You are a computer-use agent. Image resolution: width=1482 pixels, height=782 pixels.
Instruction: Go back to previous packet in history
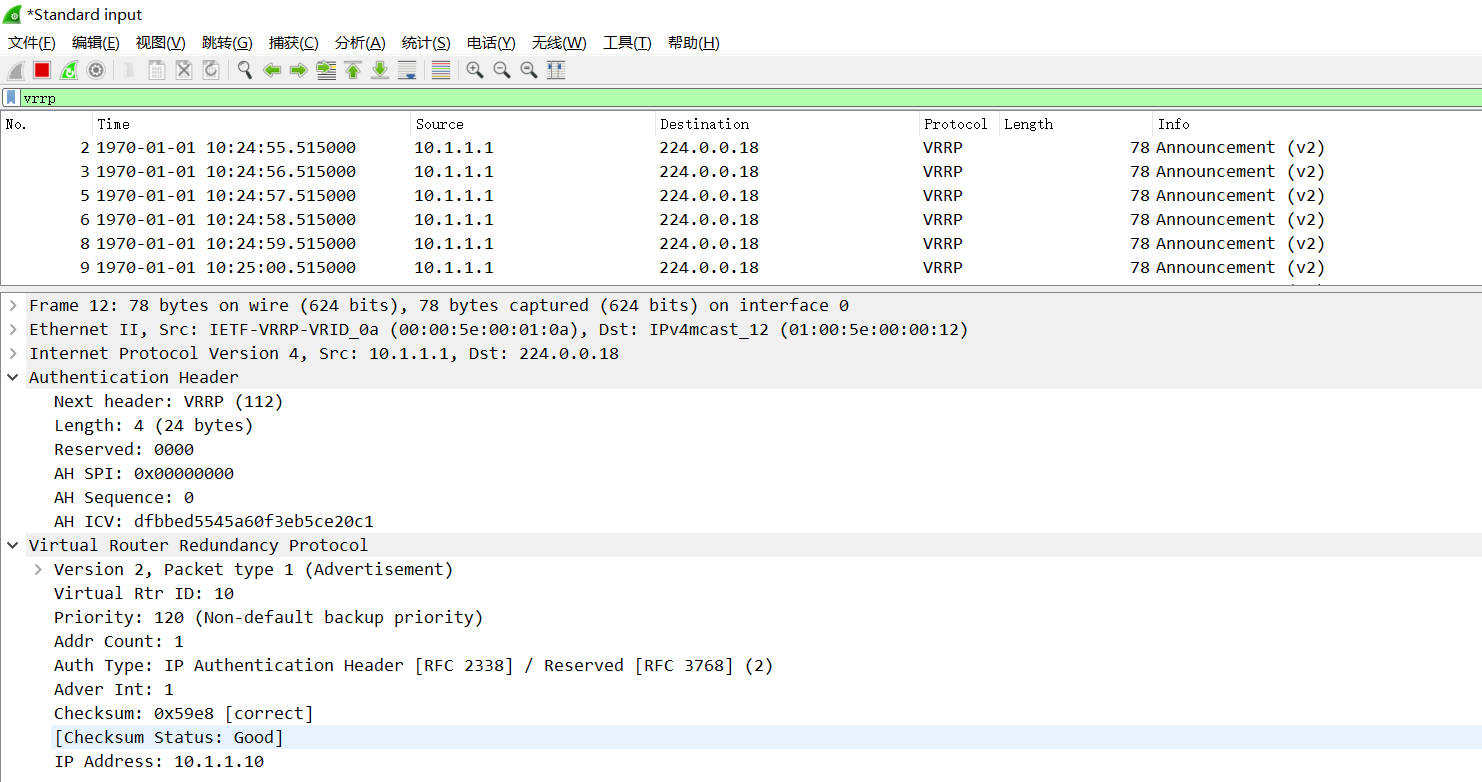tap(272, 70)
